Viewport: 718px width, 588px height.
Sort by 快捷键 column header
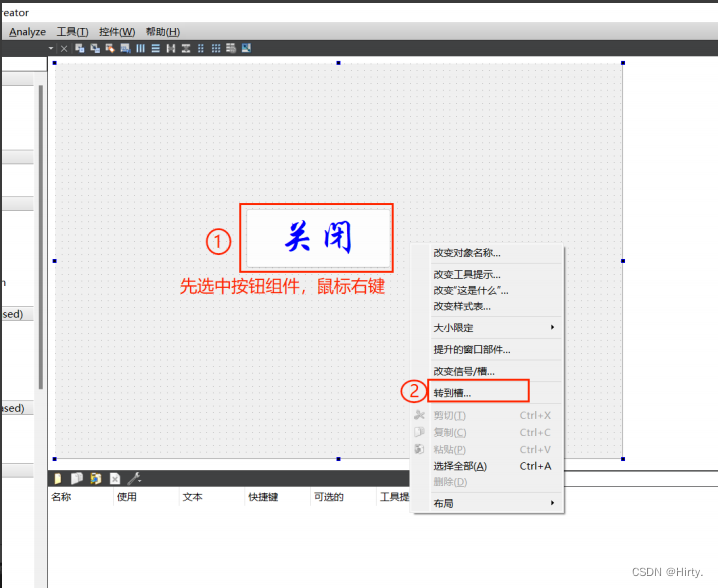coord(278,497)
